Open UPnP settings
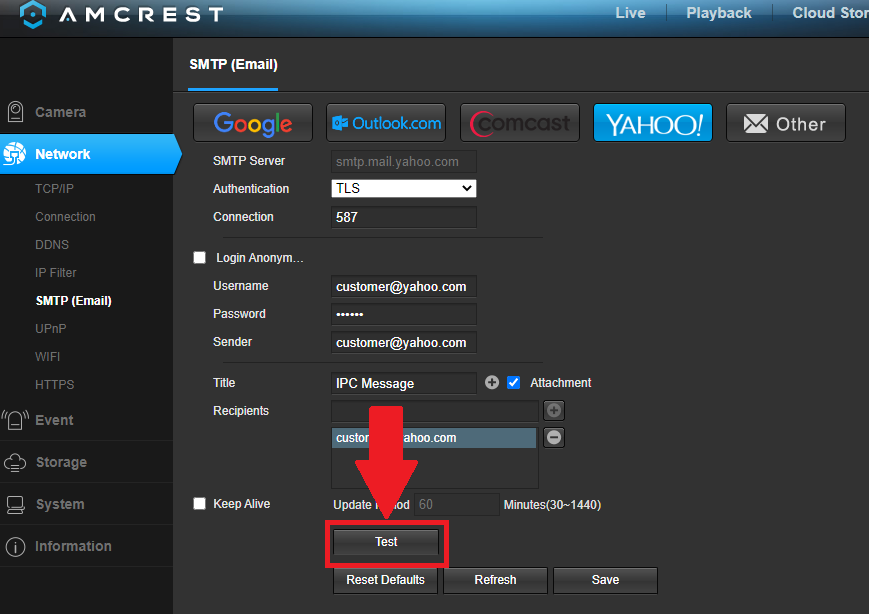The height and width of the screenshot is (614, 869). click(50, 329)
